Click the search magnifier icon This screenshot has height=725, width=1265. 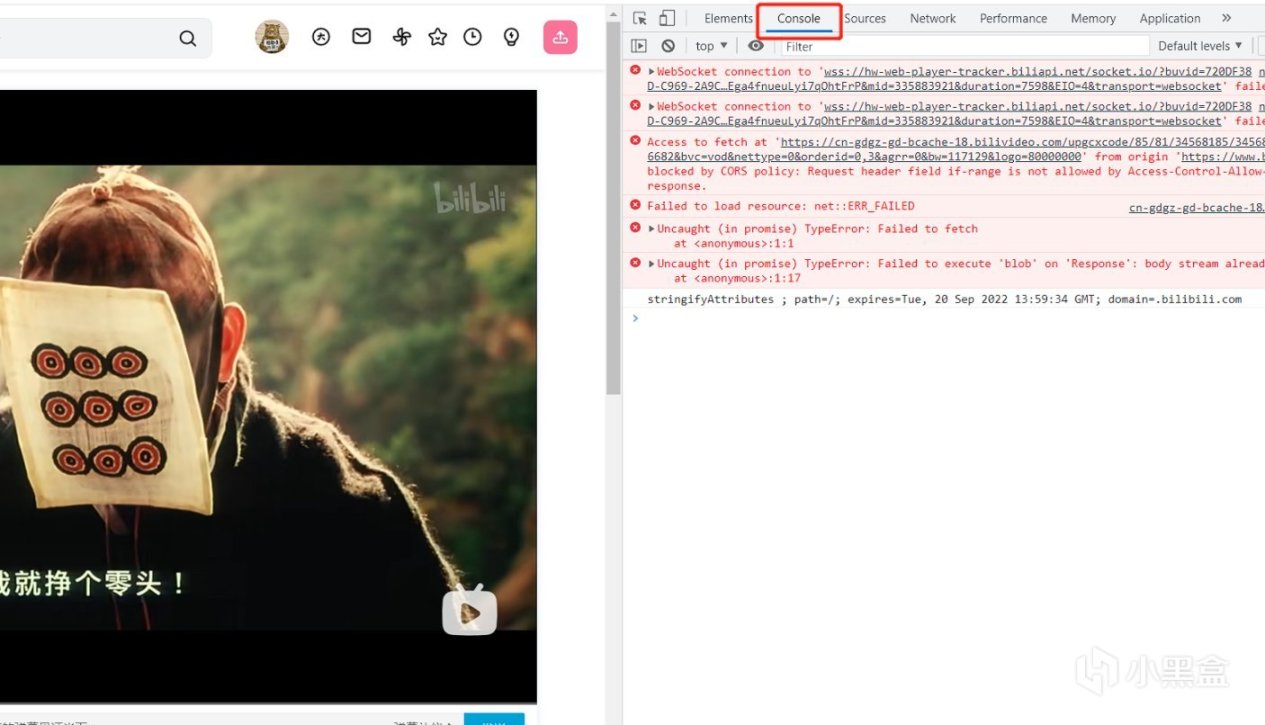pyautogui.click(x=187, y=39)
